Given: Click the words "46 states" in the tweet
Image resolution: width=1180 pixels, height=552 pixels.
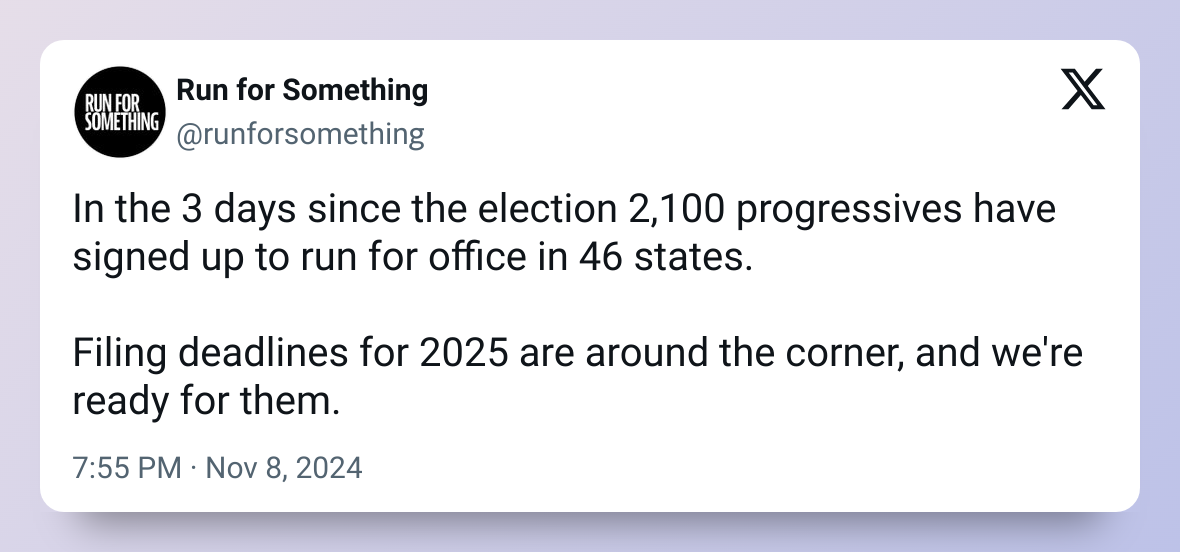Looking at the screenshot, I should click(x=662, y=258).
